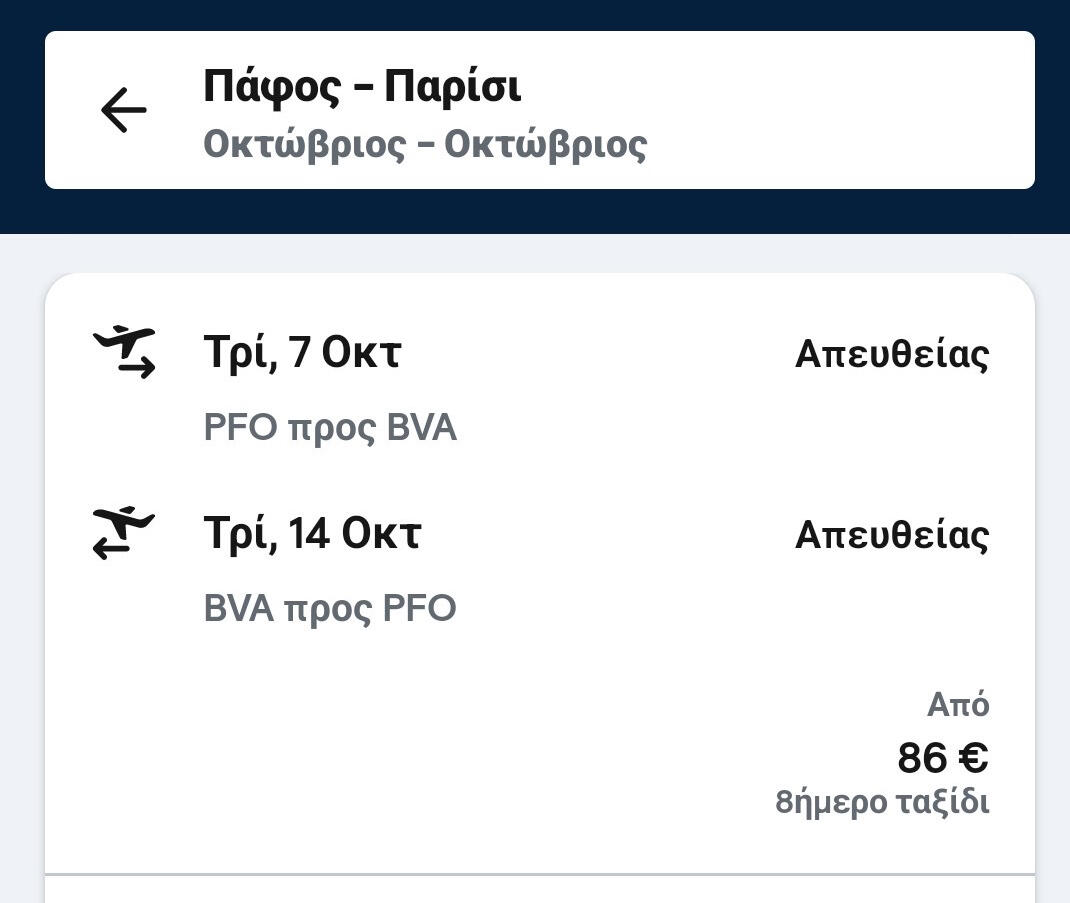Click the empty right side of the search bar
Image resolution: width=1070 pixels, height=903 pixels.
(850, 110)
